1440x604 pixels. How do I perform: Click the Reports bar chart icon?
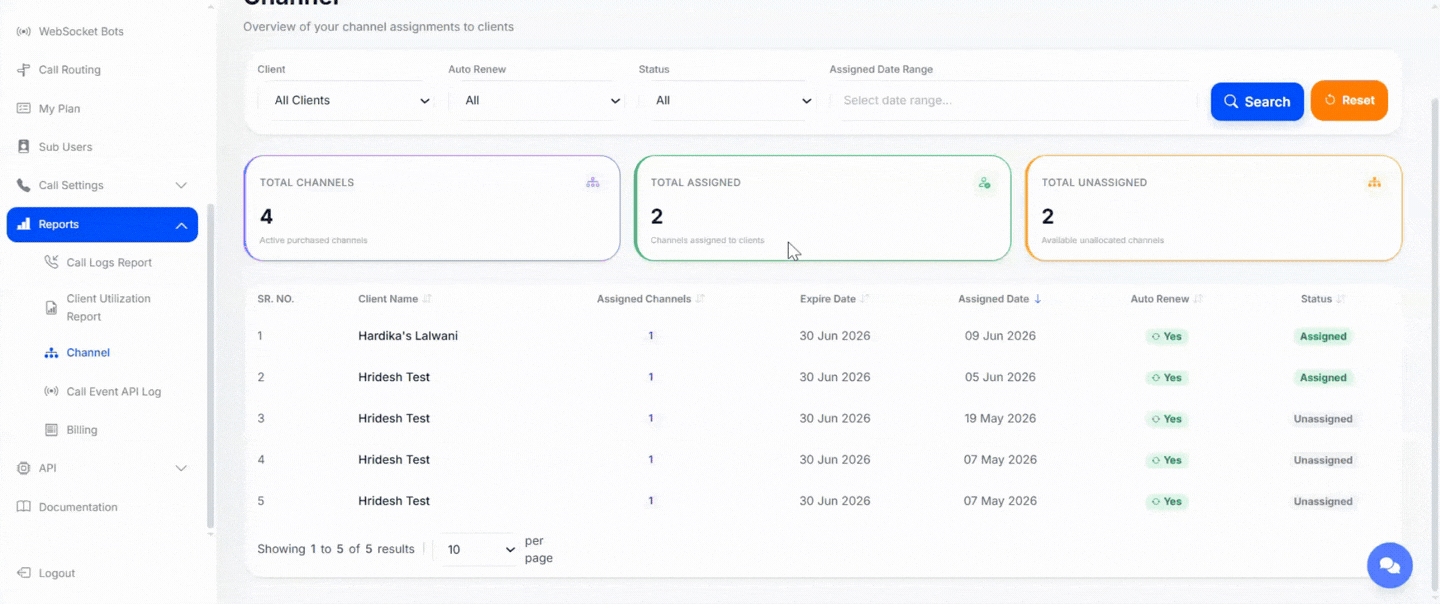tap(24, 224)
